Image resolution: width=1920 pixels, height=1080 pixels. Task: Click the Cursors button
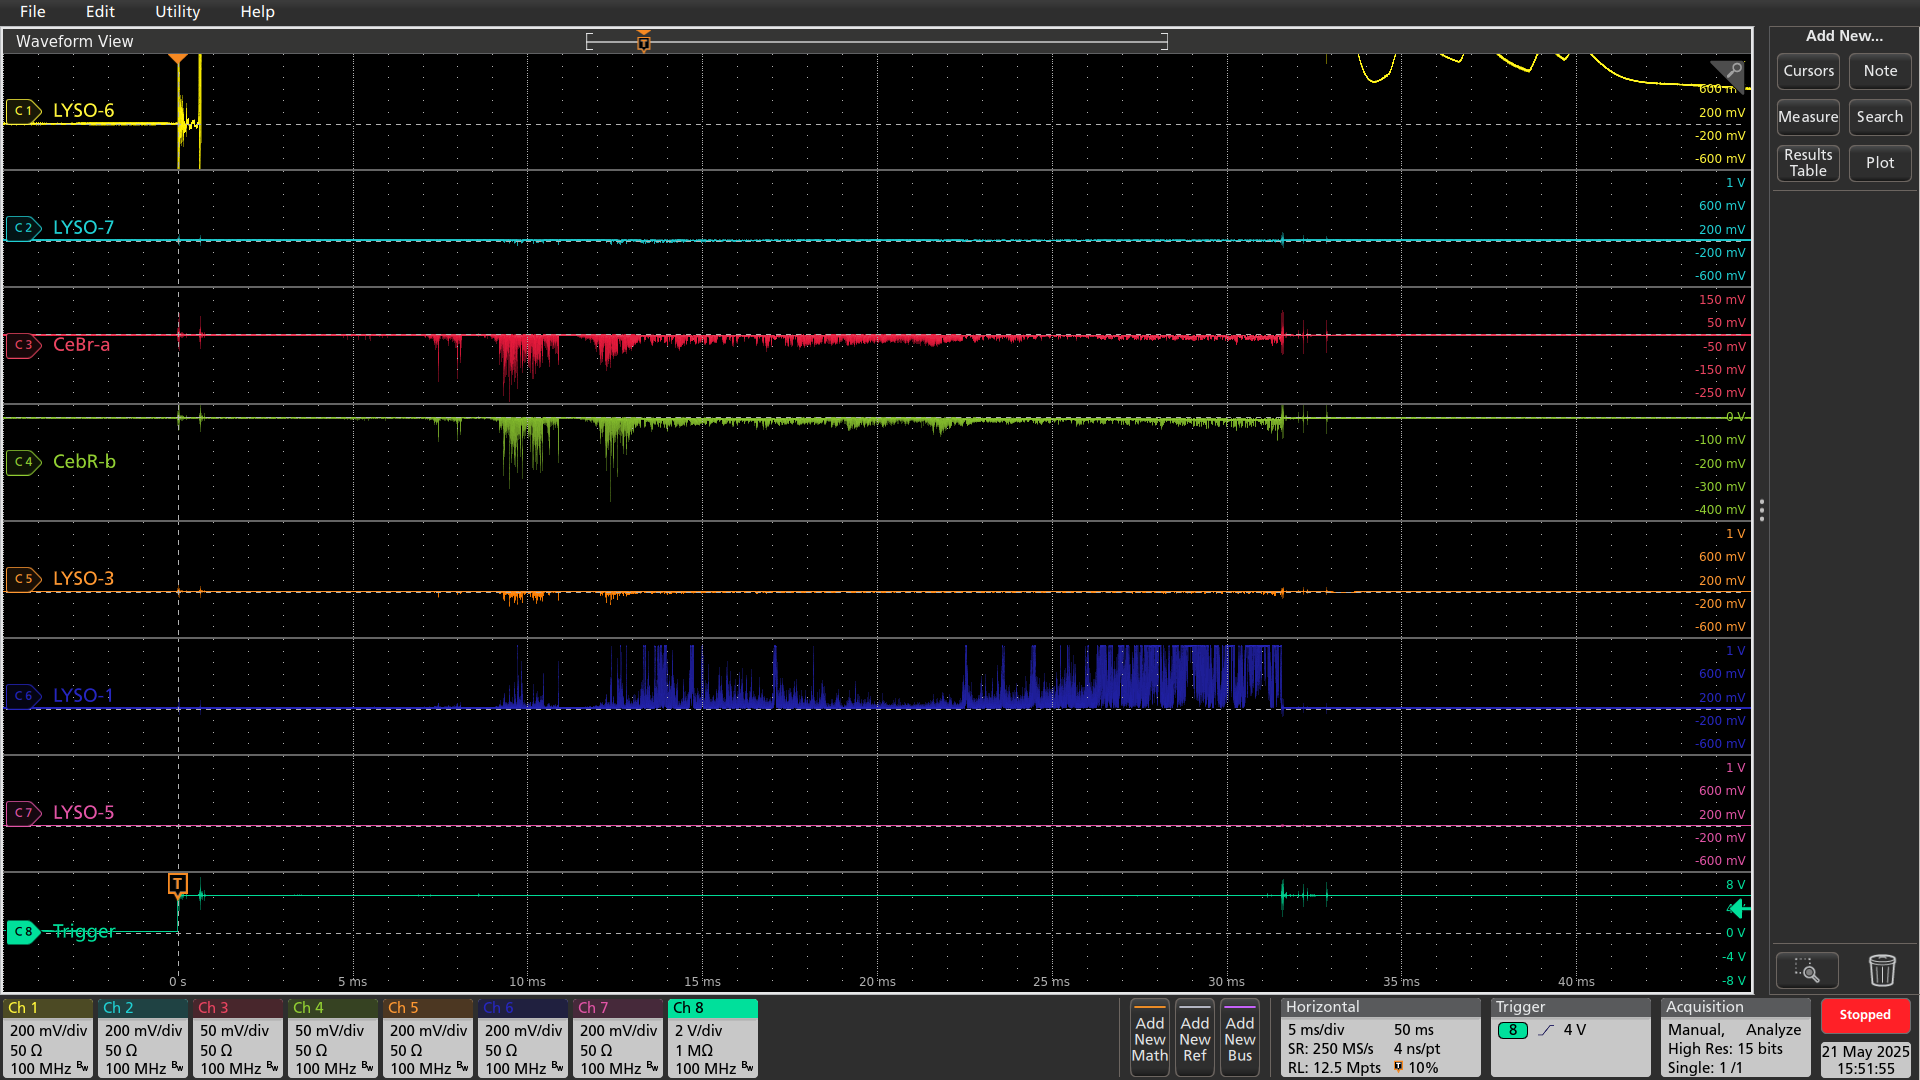point(1808,71)
